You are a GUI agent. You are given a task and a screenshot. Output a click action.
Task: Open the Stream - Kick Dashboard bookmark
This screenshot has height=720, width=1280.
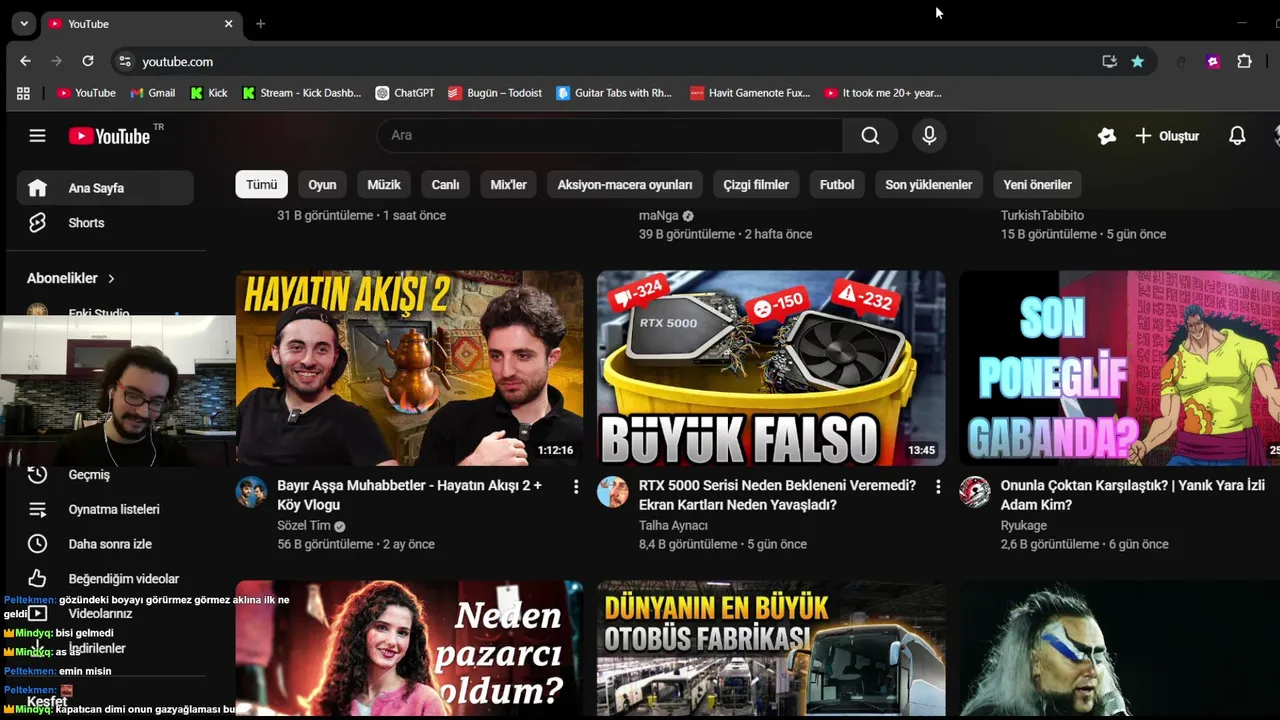pyautogui.click(x=302, y=93)
